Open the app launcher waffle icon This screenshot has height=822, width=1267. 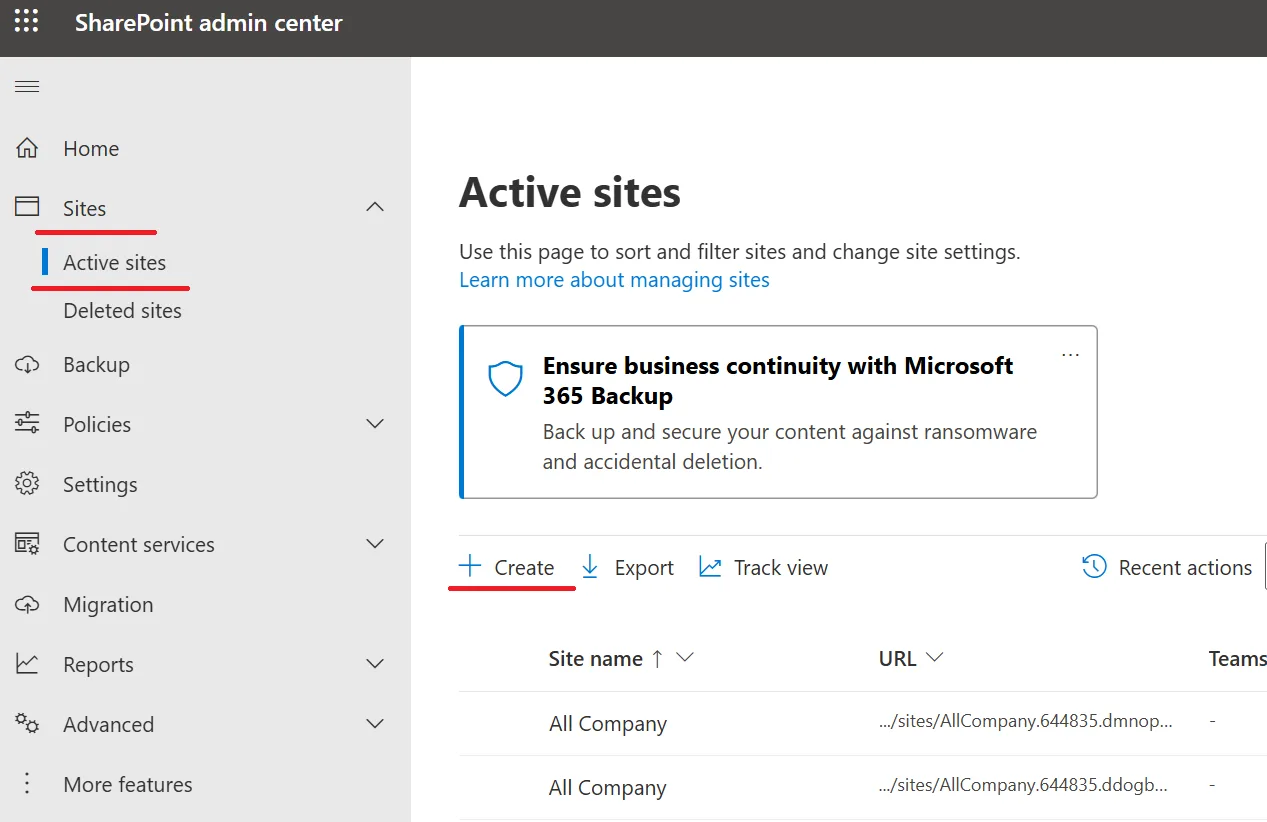click(x=27, y=22)
